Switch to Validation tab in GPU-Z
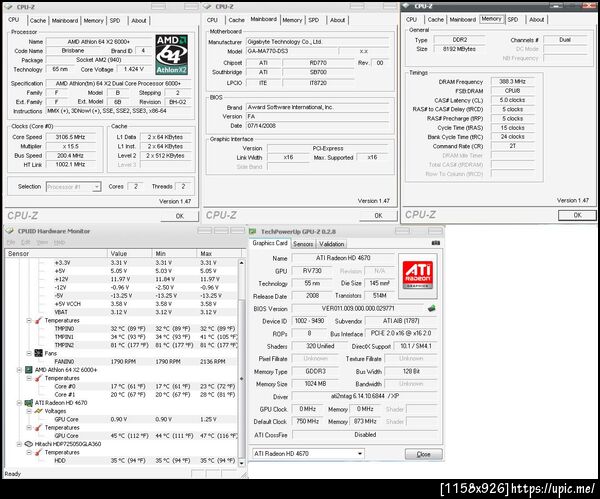The height and width of the screenshot is (499, 600). [332, 244]
